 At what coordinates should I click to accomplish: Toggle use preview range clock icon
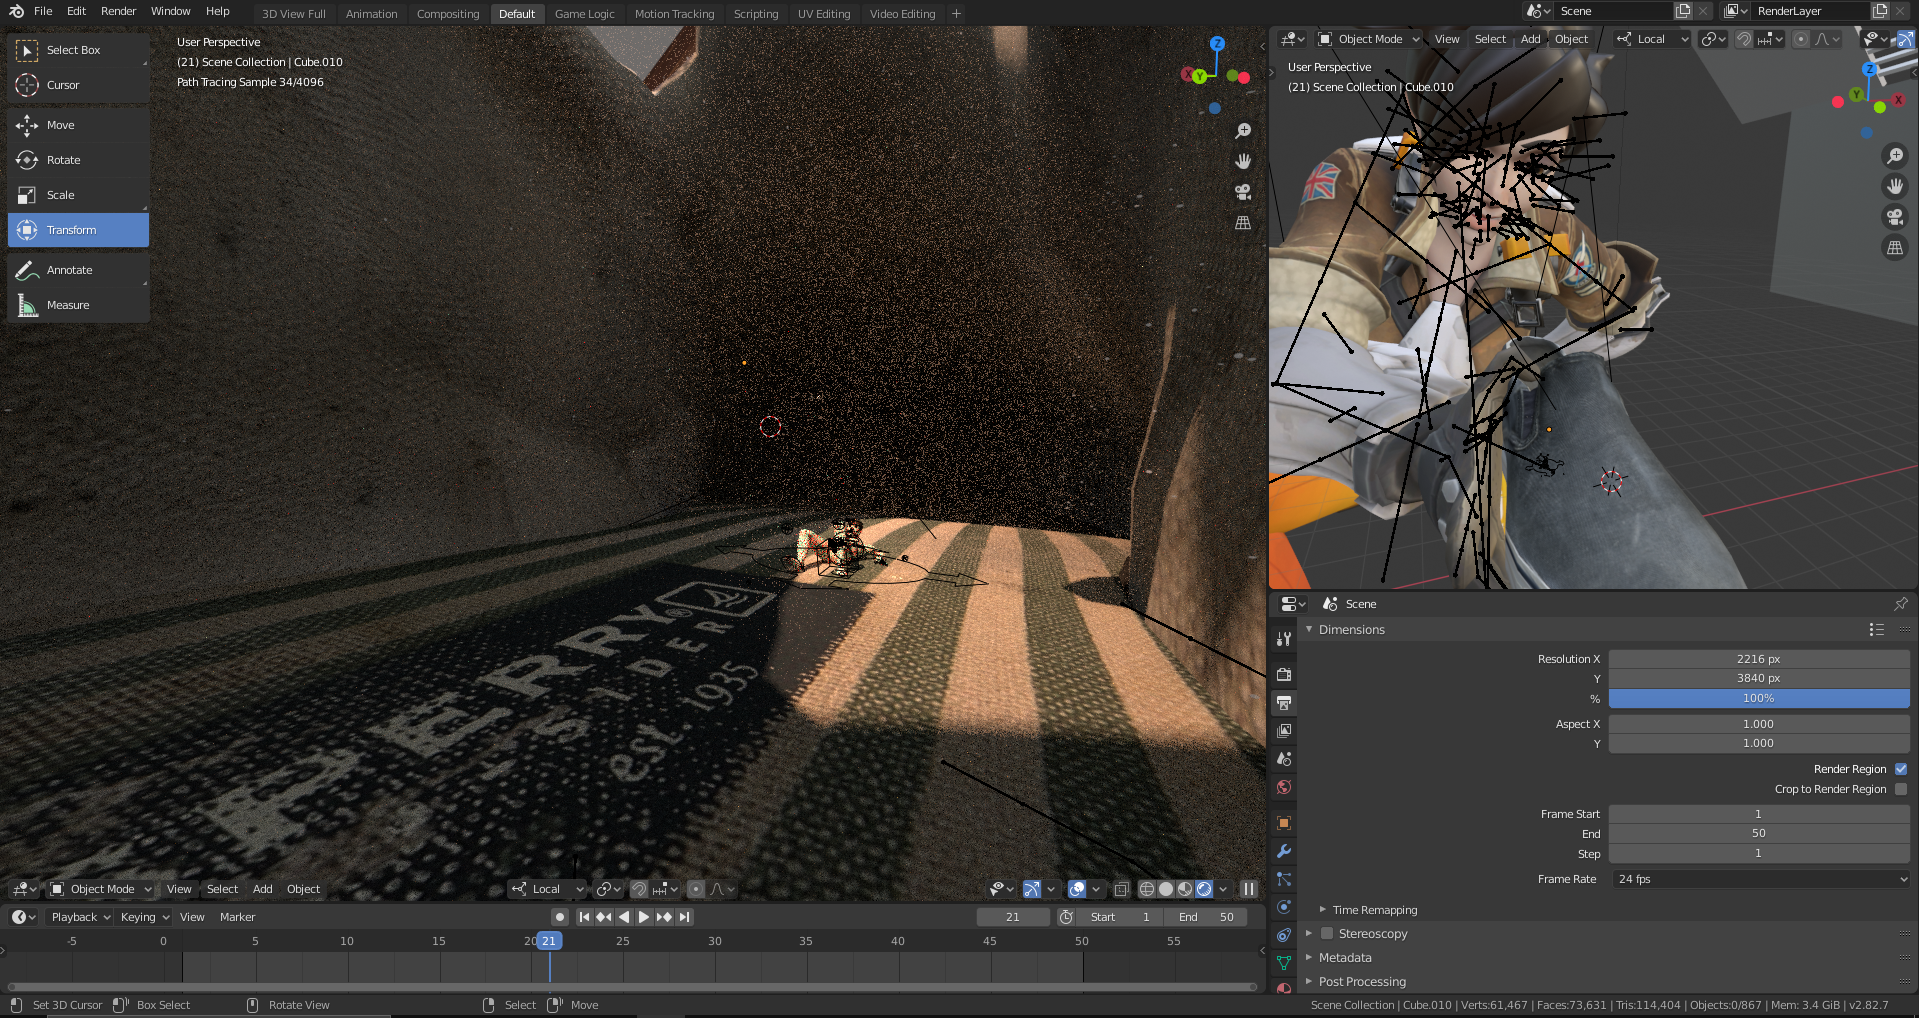1067,917
